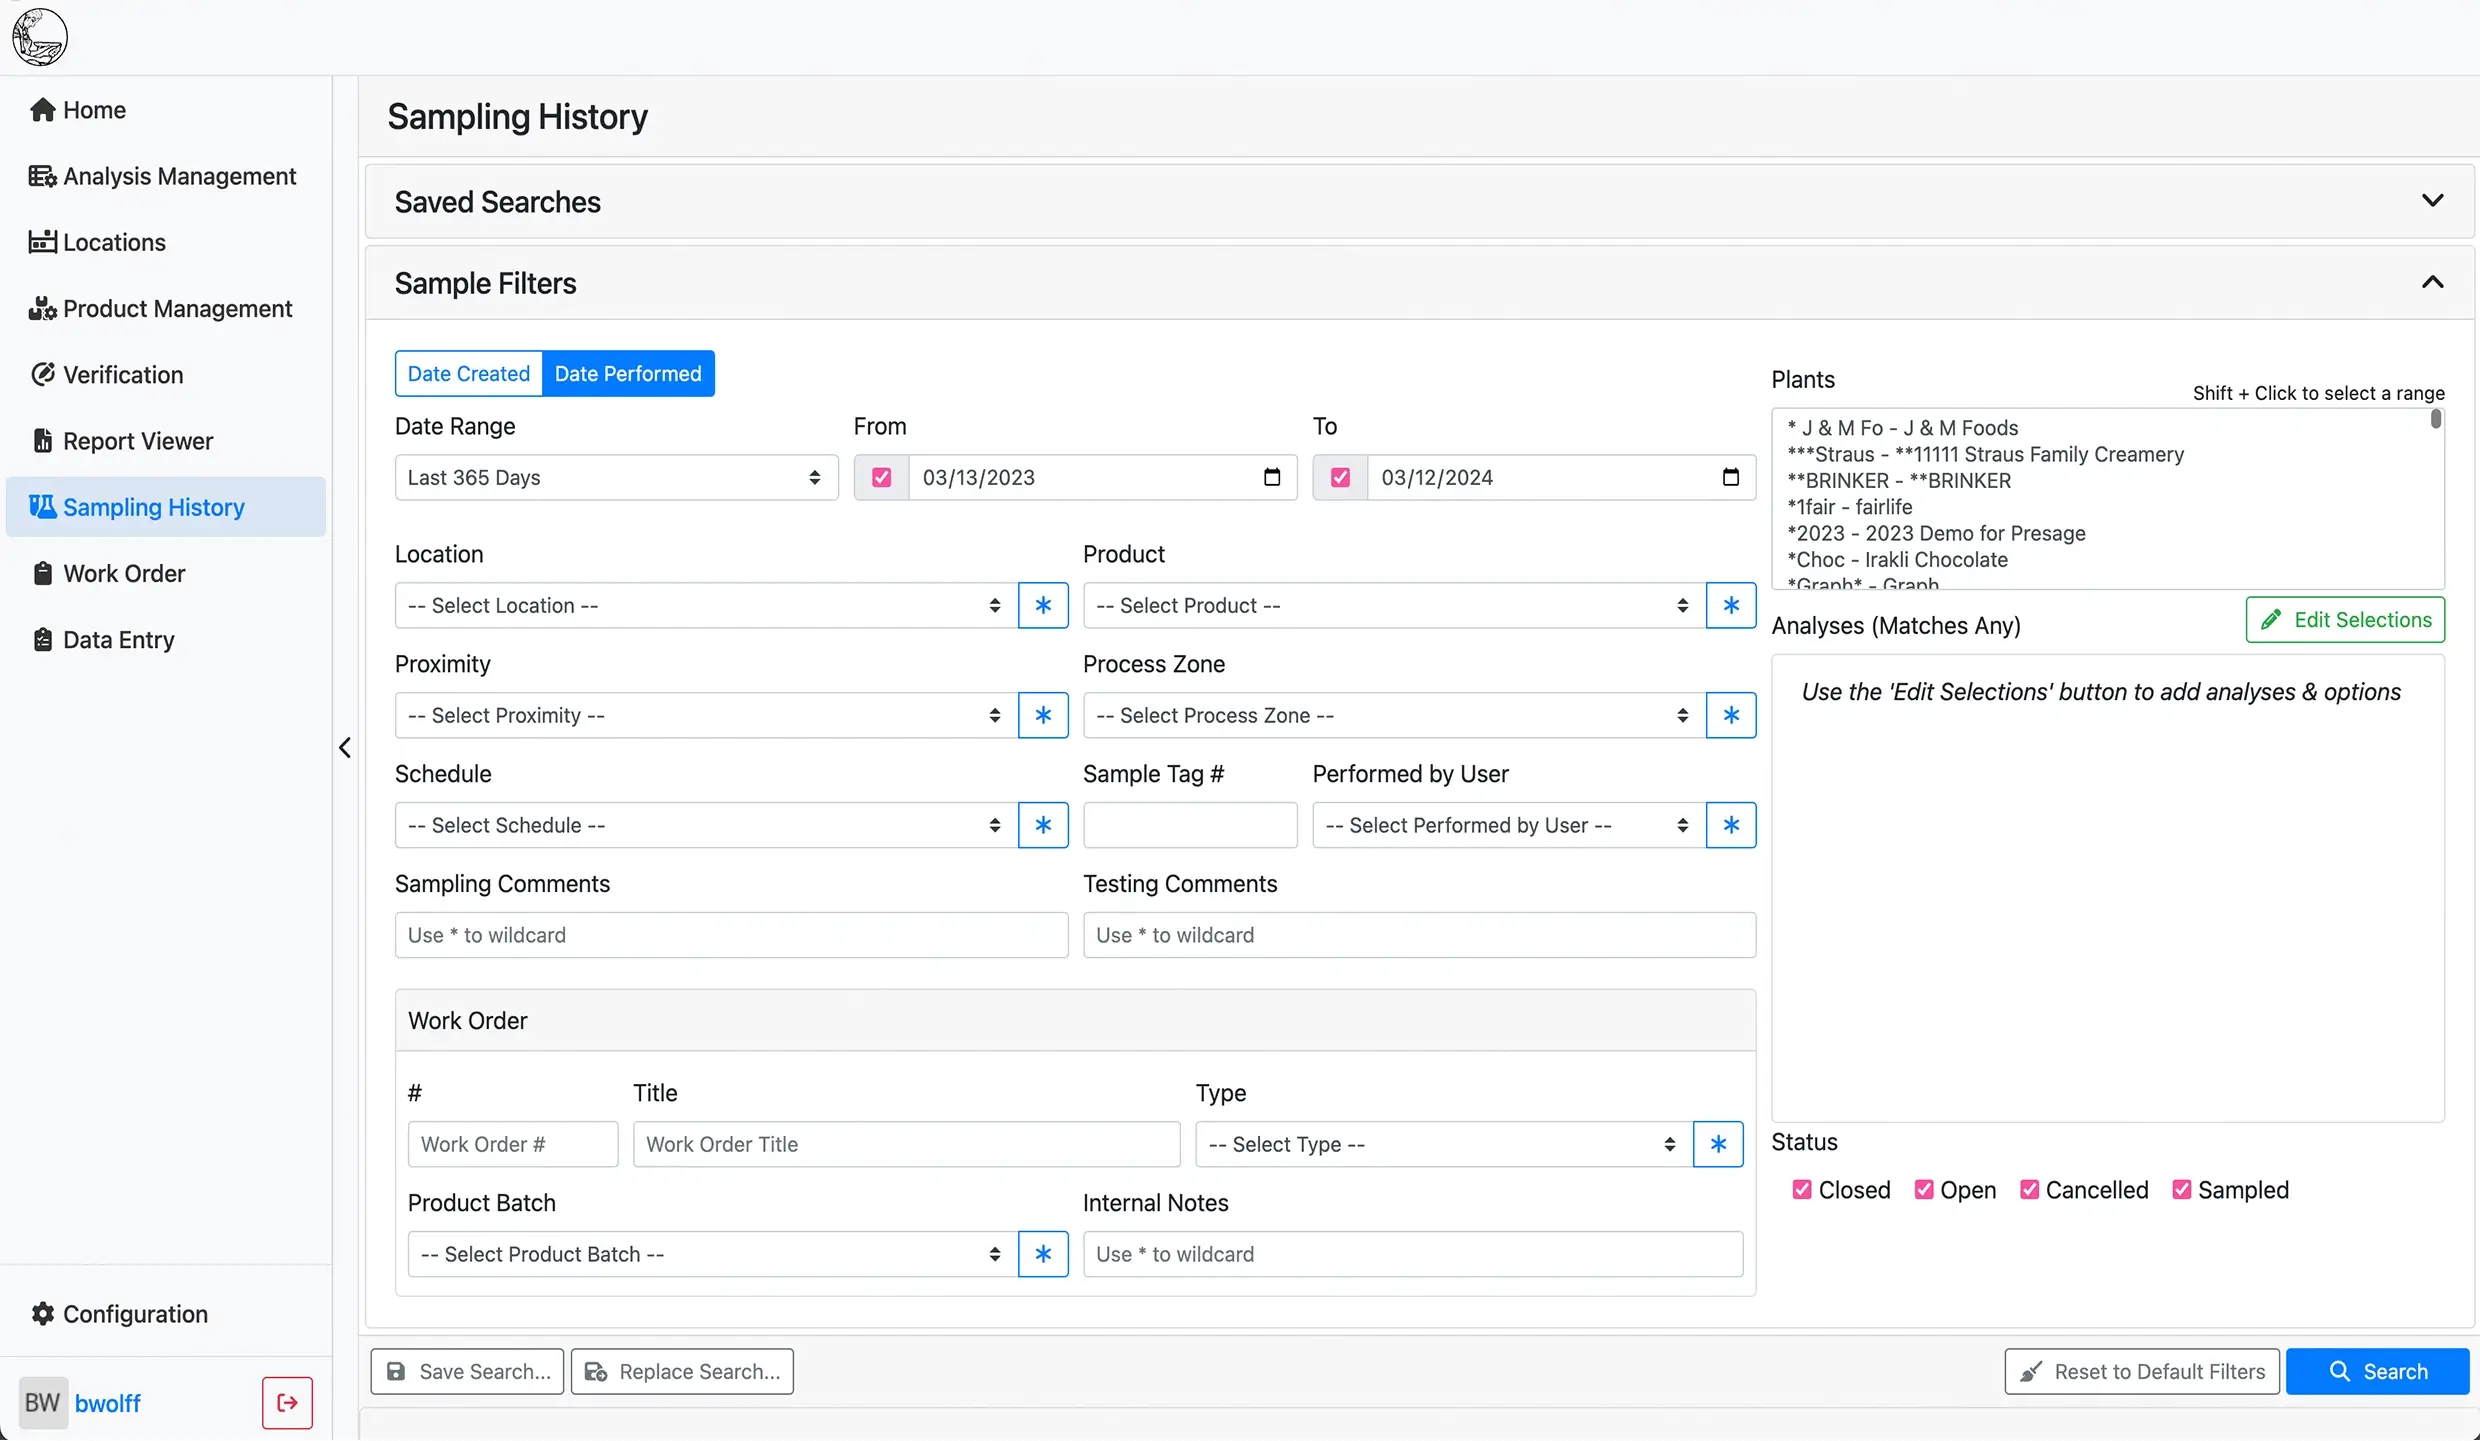
Task: Click the Process Zone wildcard asterisk button
Action: [1731, 715]
